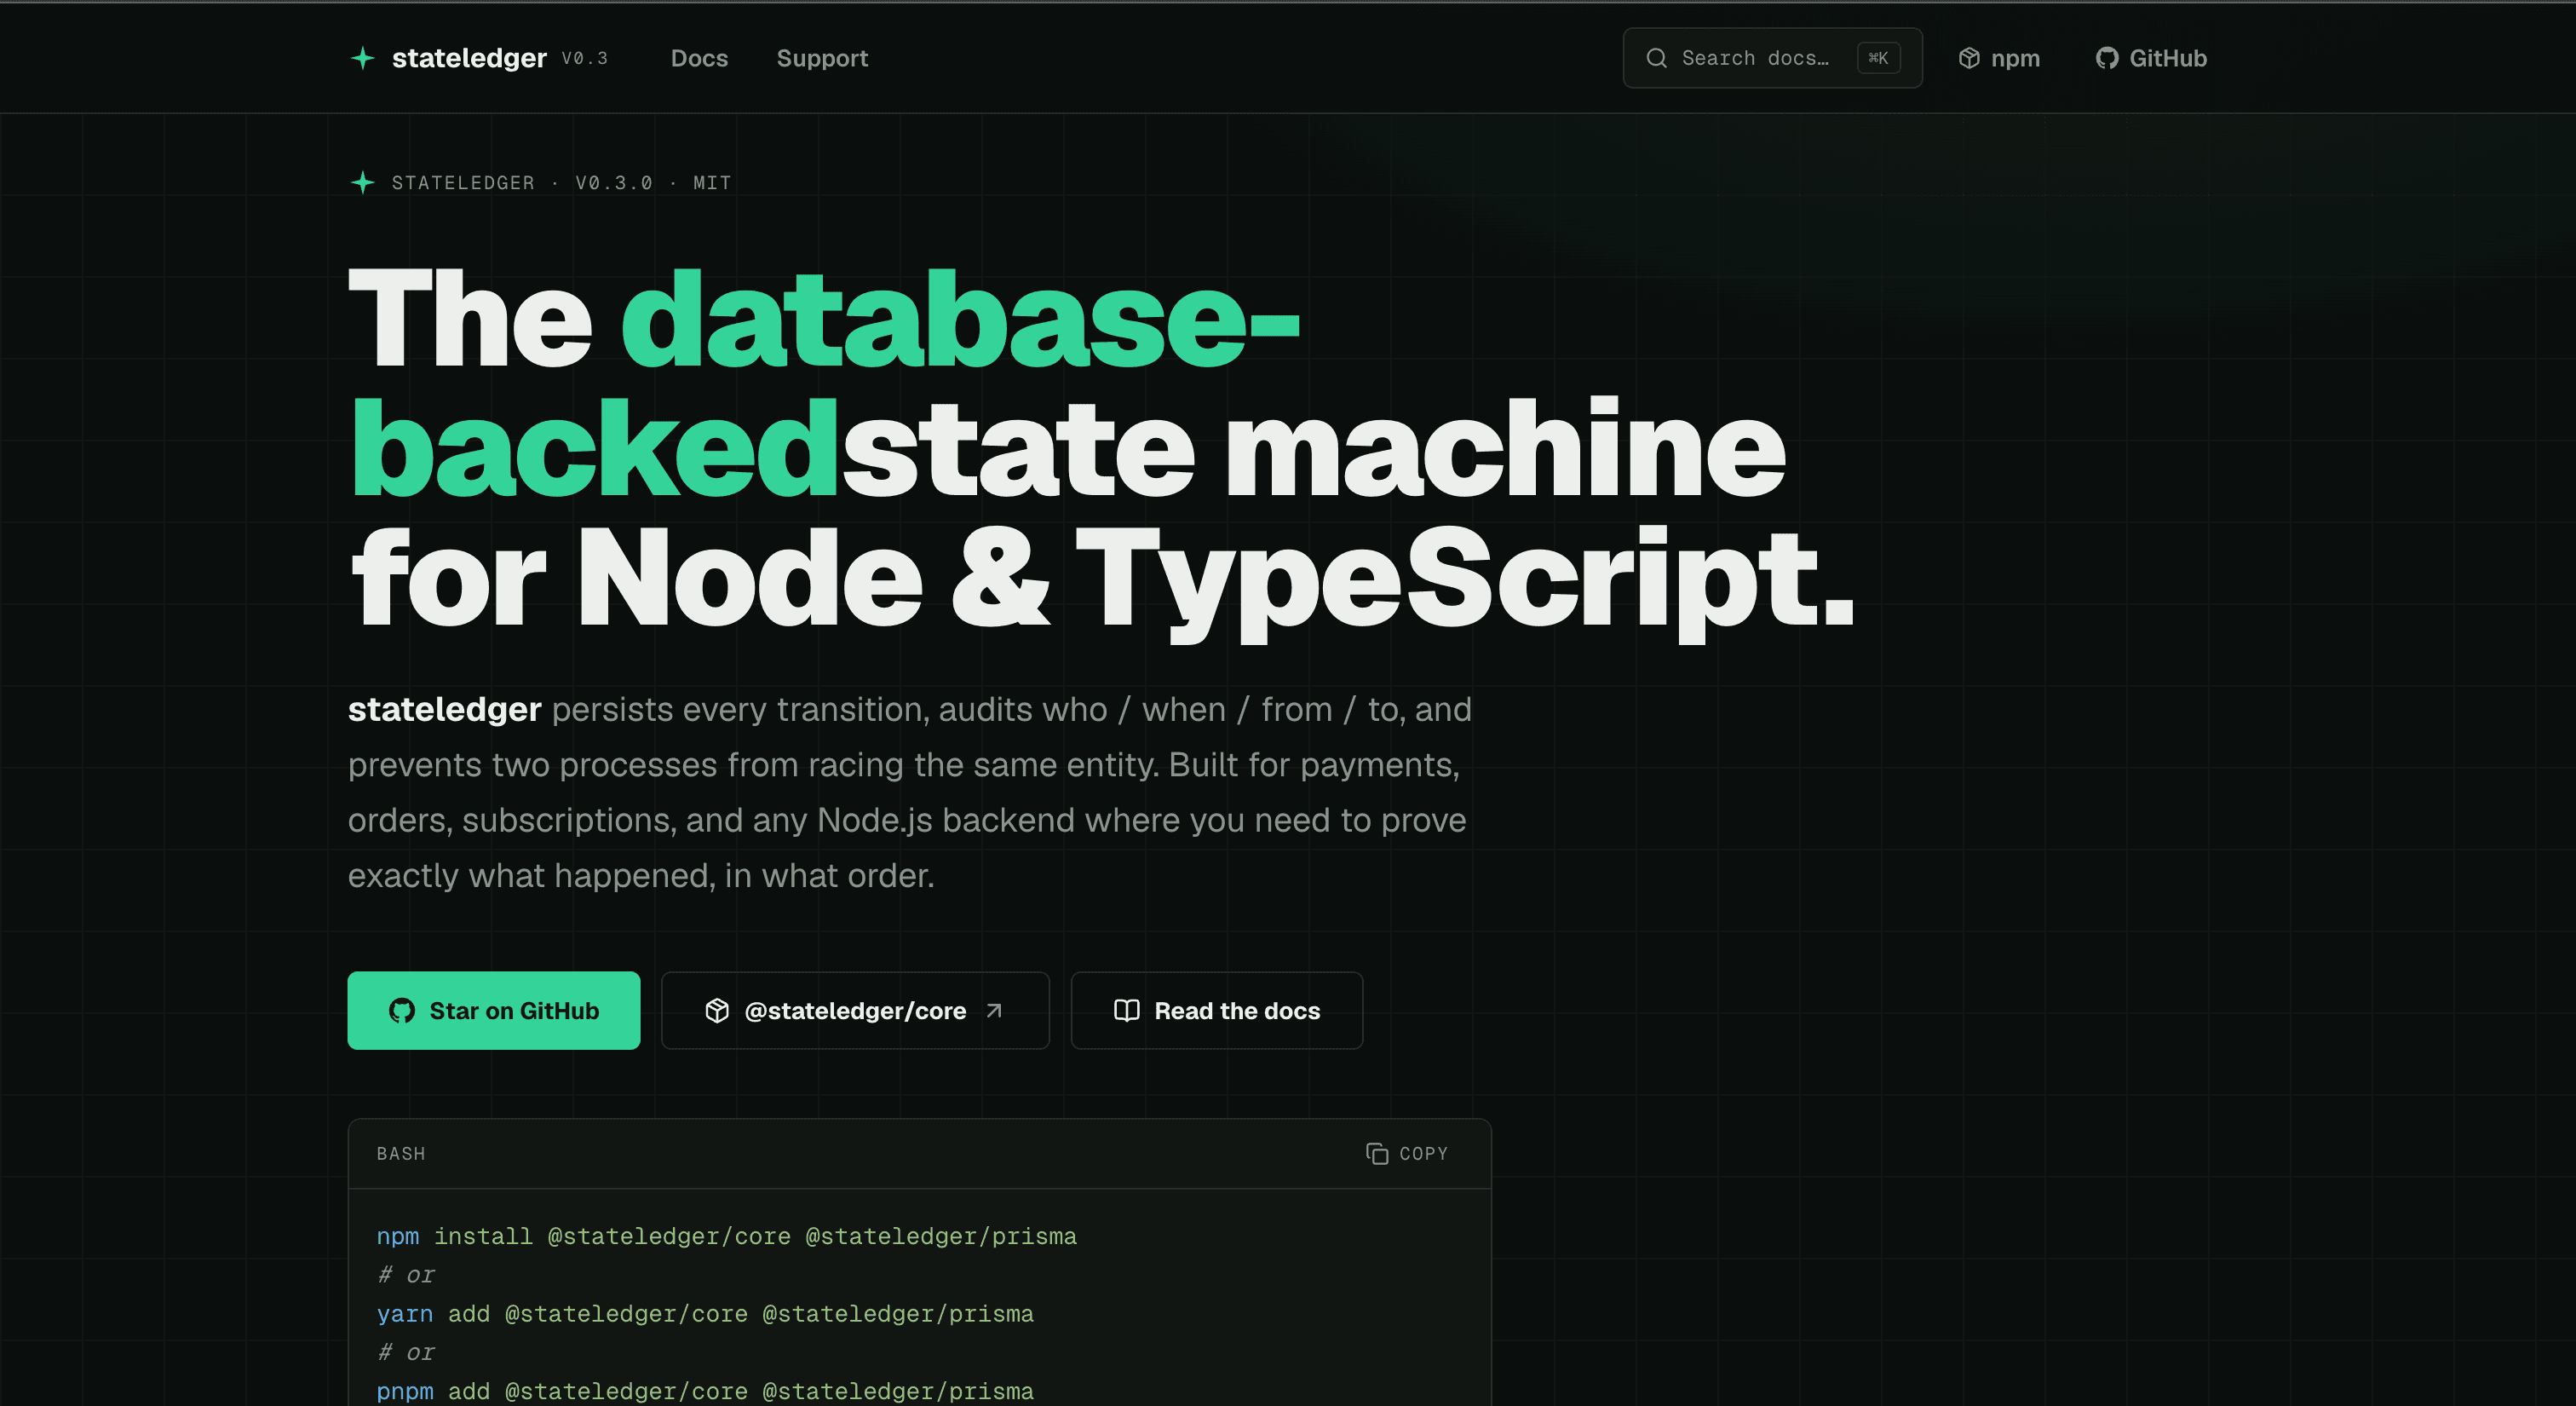Open the npm link in the header
The height and width of the screenshot is (1406, 2576).
pyautogui.click(x=1999, y=58)
